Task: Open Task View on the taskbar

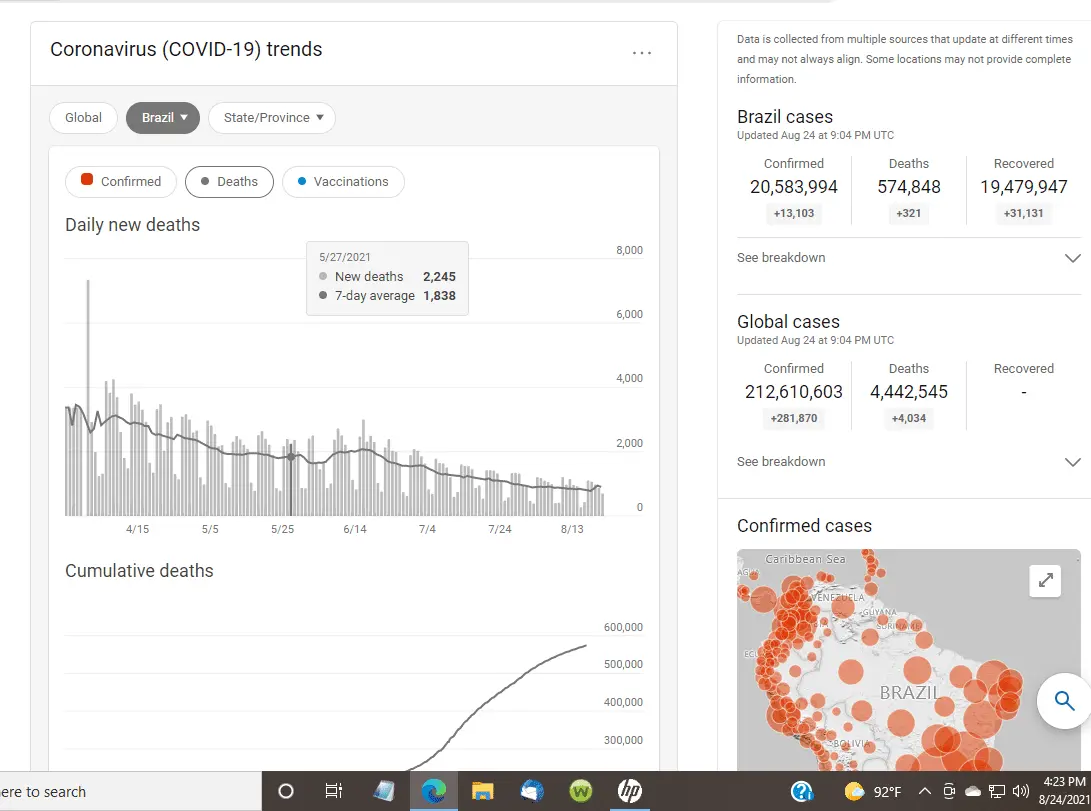Action: pyautogui.click(x=334, y=791)
